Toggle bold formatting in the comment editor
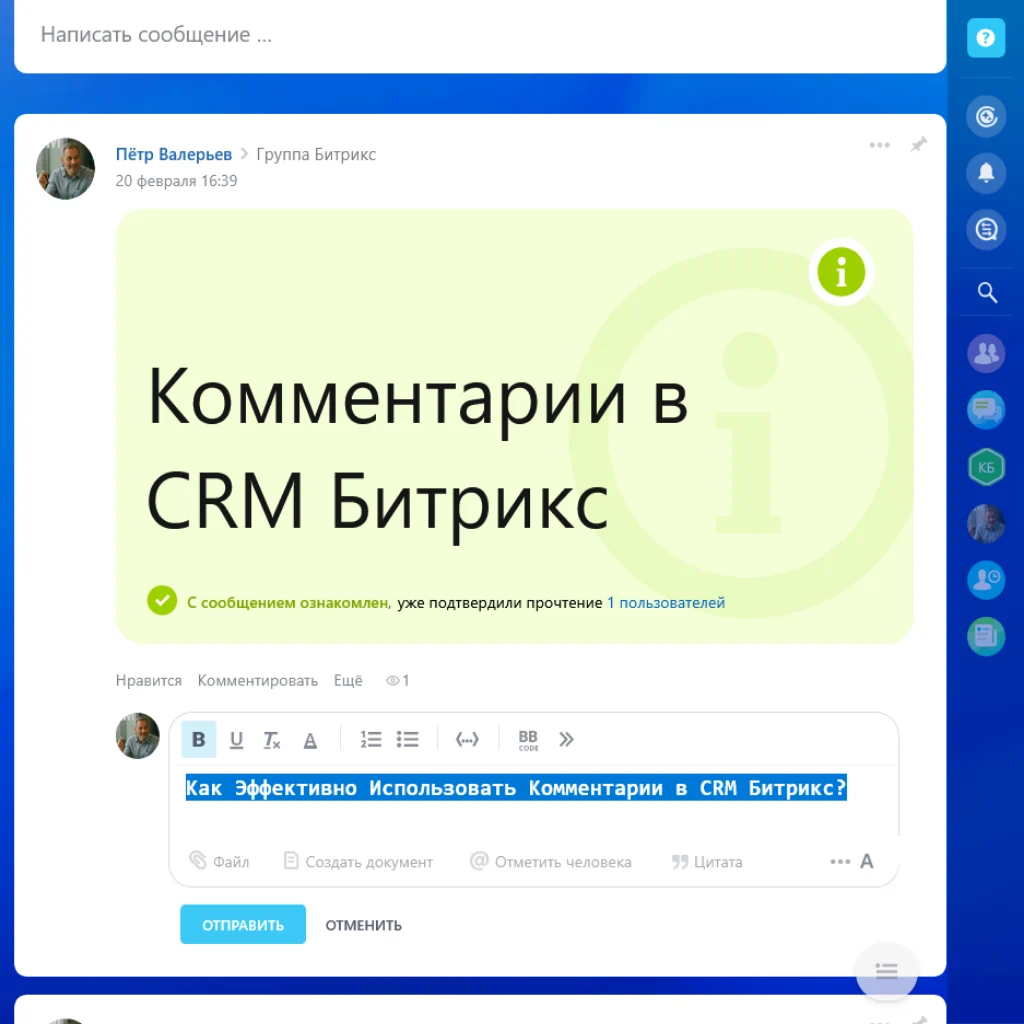The image size is (1024, 1024). click(x=198, y=739)
